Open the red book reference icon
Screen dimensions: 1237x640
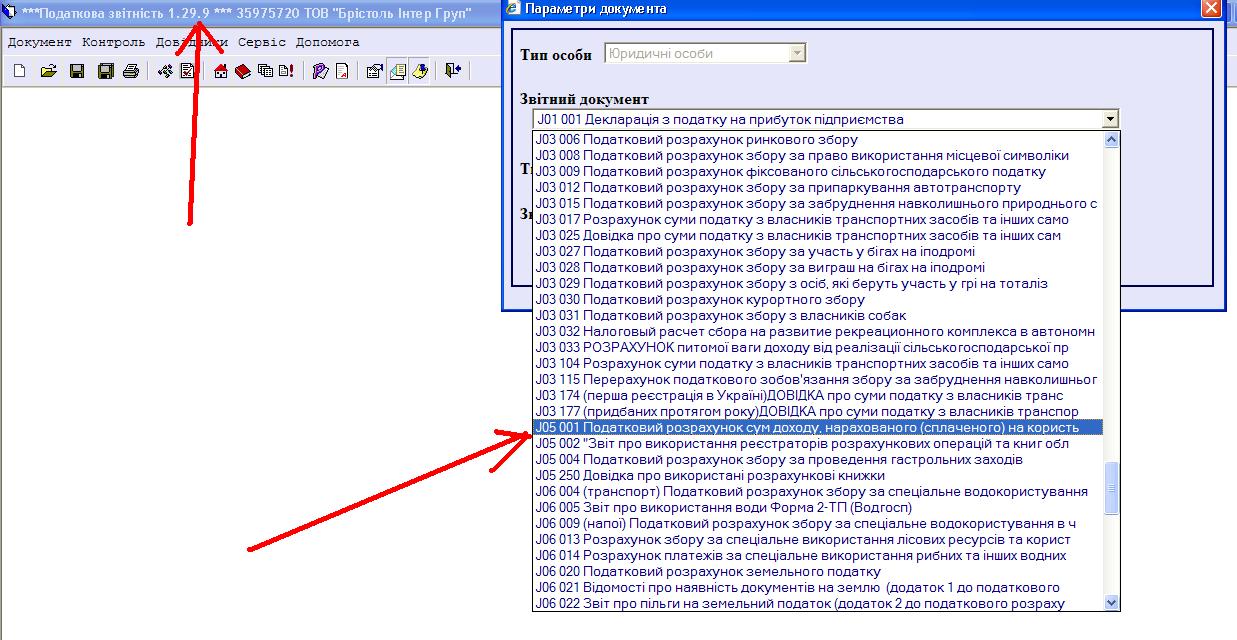pyautogui.click(x=243, y=71)
